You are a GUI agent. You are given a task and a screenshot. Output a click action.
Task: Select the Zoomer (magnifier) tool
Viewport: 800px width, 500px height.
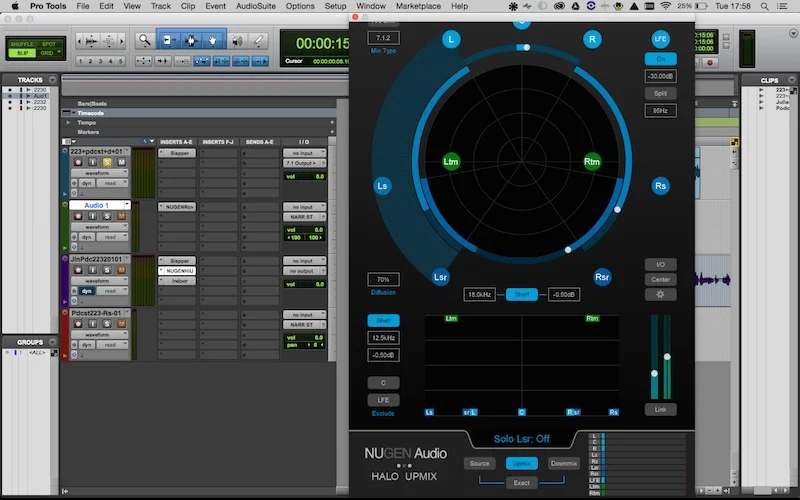pyautogui.click(x=145, y=40)
